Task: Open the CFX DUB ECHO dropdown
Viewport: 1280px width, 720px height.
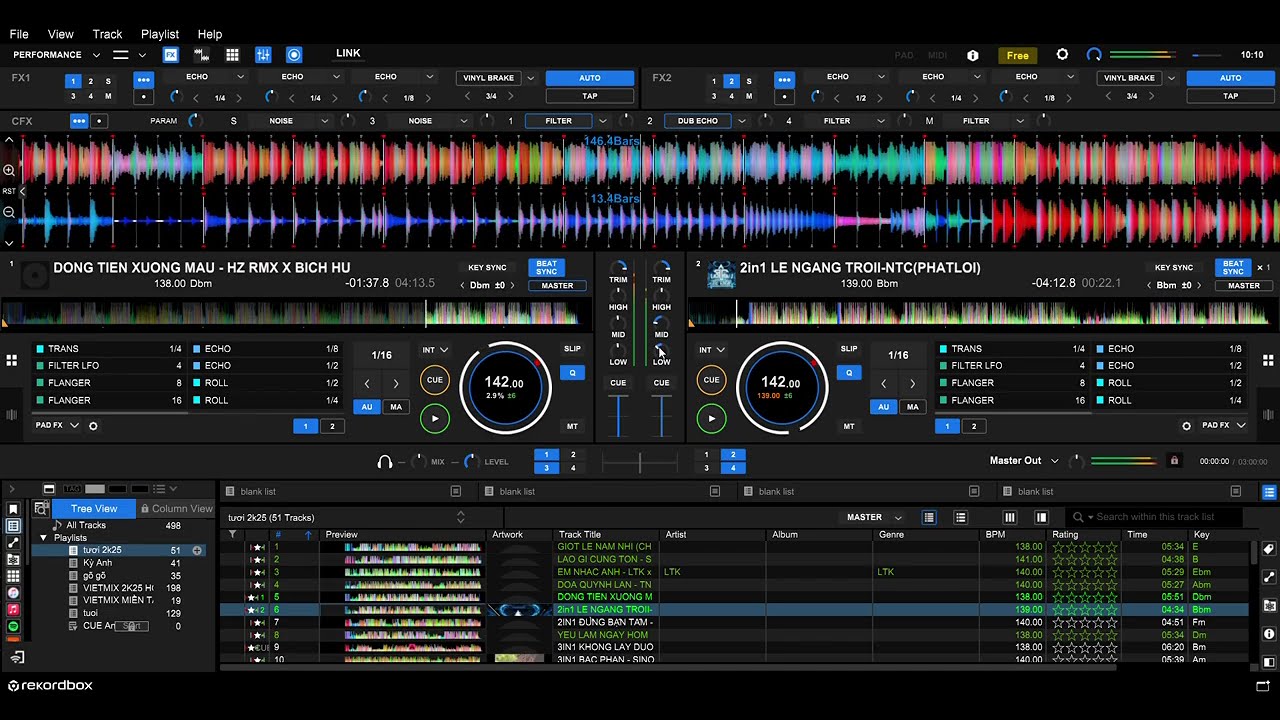Action: 741,121
